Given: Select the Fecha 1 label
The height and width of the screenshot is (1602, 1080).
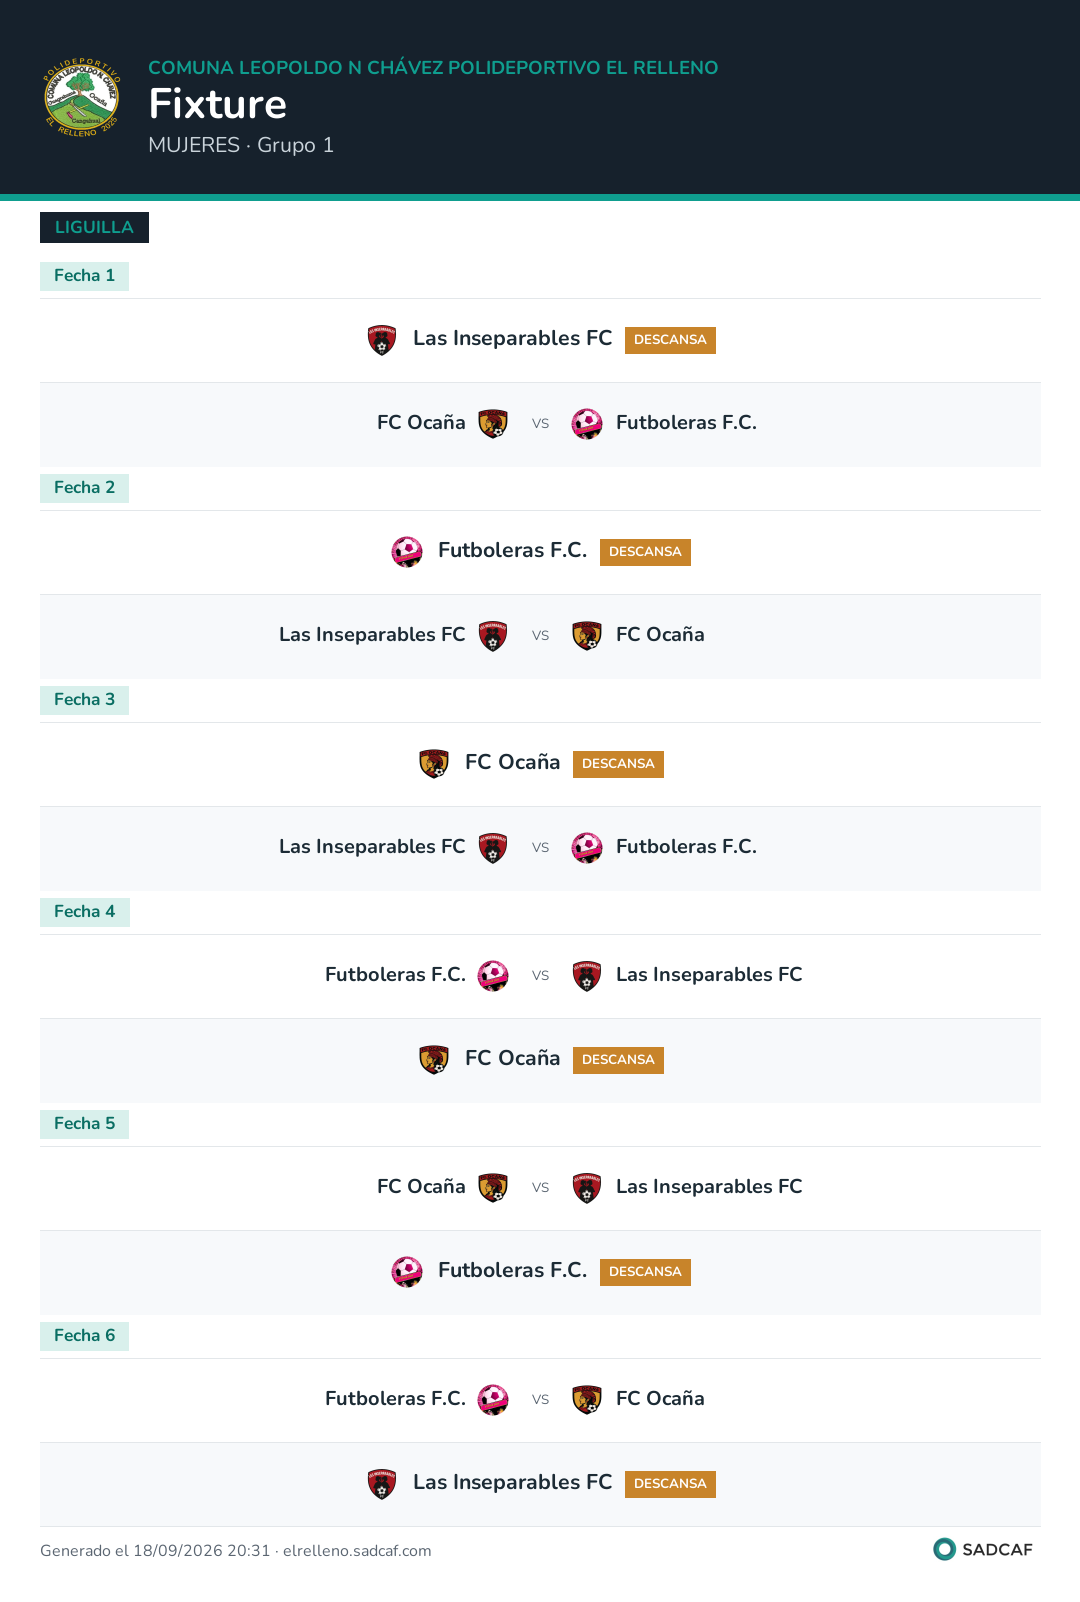Looking at the screenshot, I should tap(84, 276).
